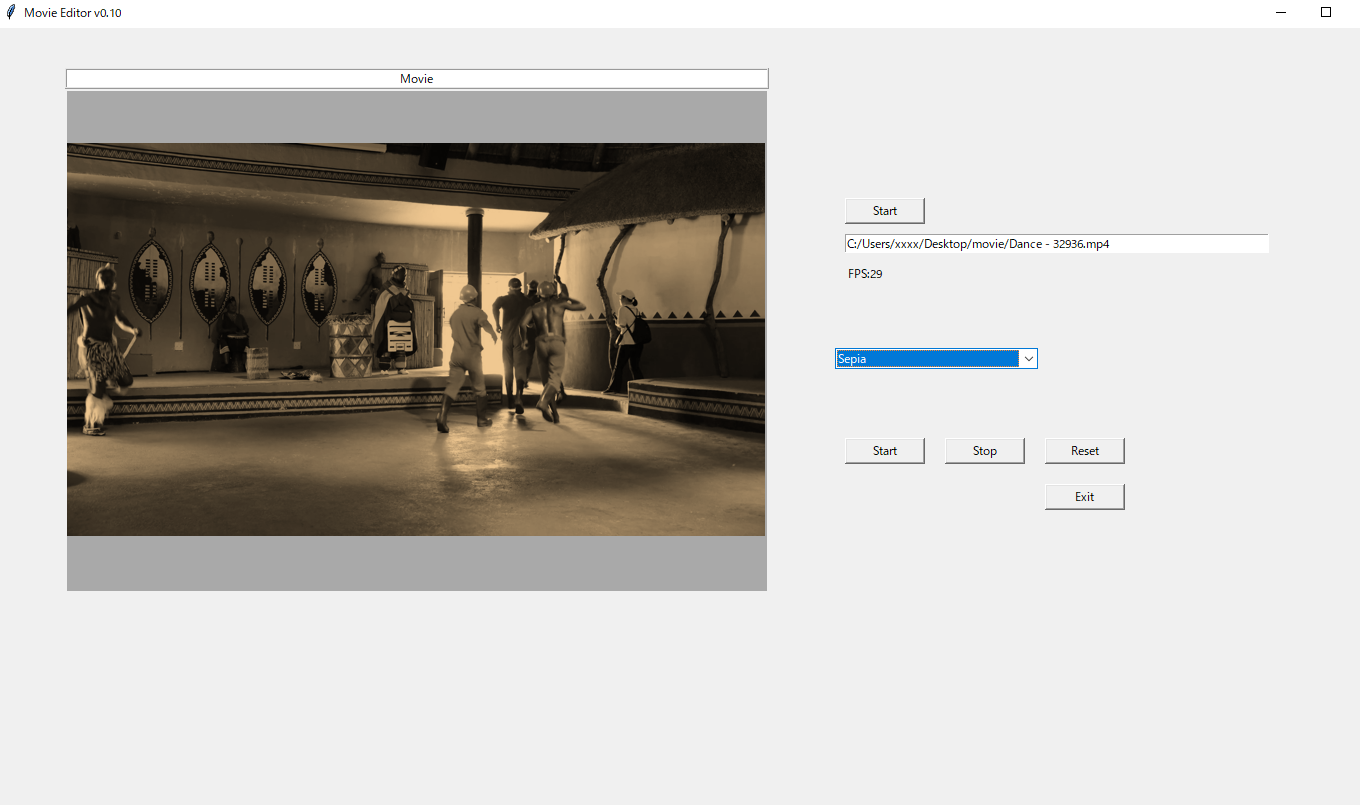Click the video file path input field
The width and height of the screenshot is (1360, 805).
point(1056,244)
